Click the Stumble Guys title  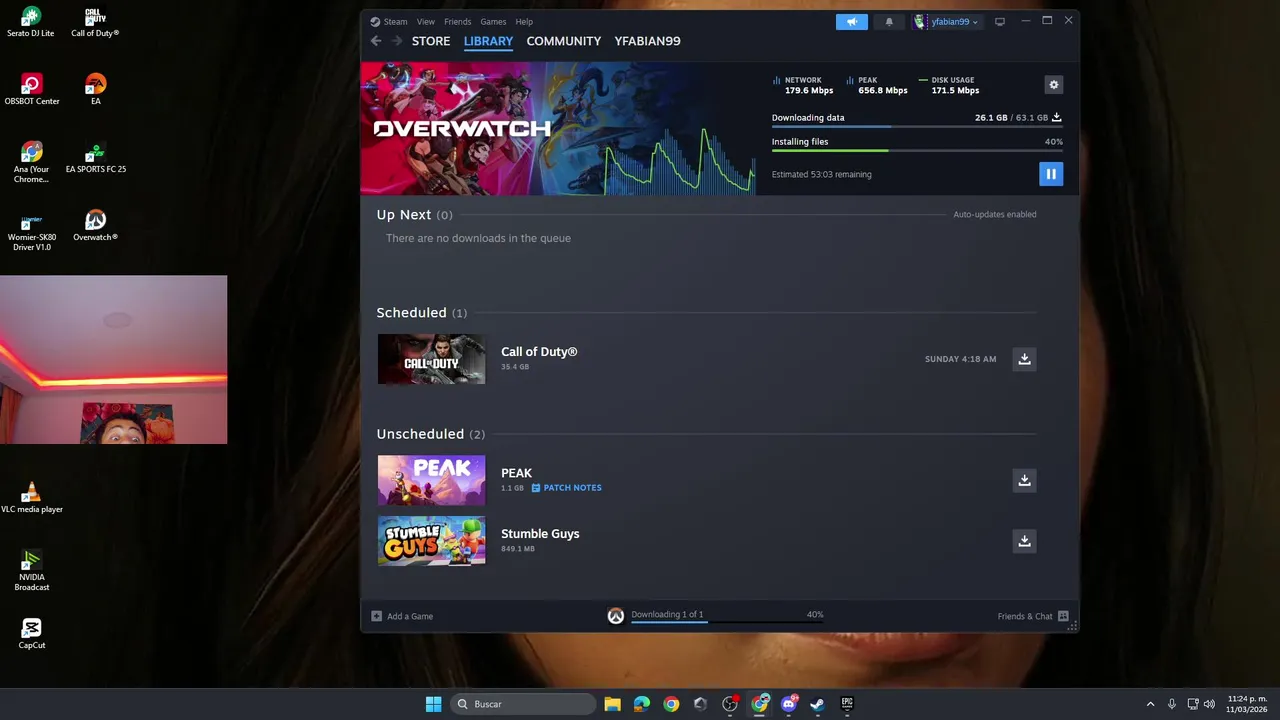540,534
